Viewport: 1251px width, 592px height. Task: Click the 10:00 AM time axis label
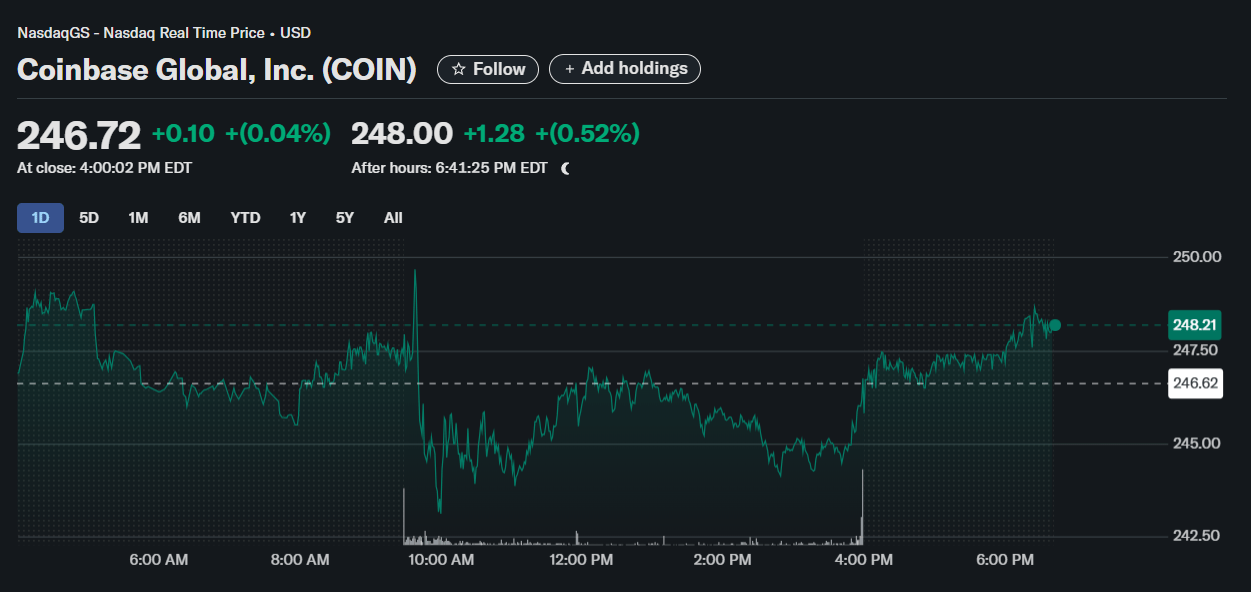[x=441, y=560]
